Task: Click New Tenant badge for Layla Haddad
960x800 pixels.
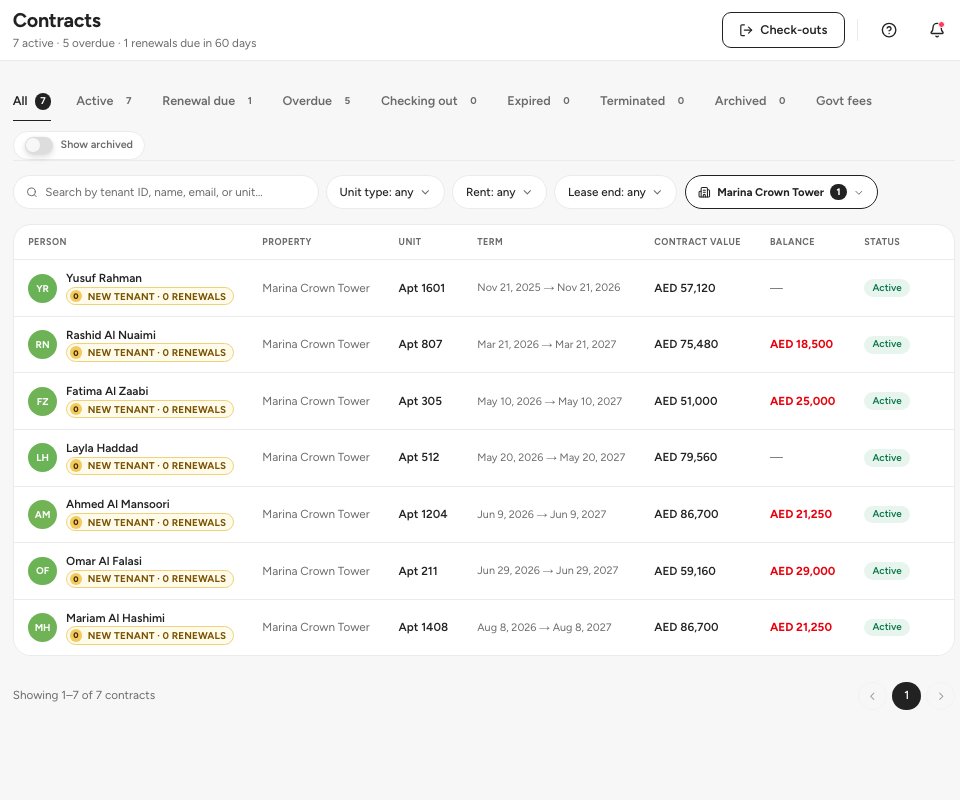Action: pyautogui.click(x=150, y=466)
